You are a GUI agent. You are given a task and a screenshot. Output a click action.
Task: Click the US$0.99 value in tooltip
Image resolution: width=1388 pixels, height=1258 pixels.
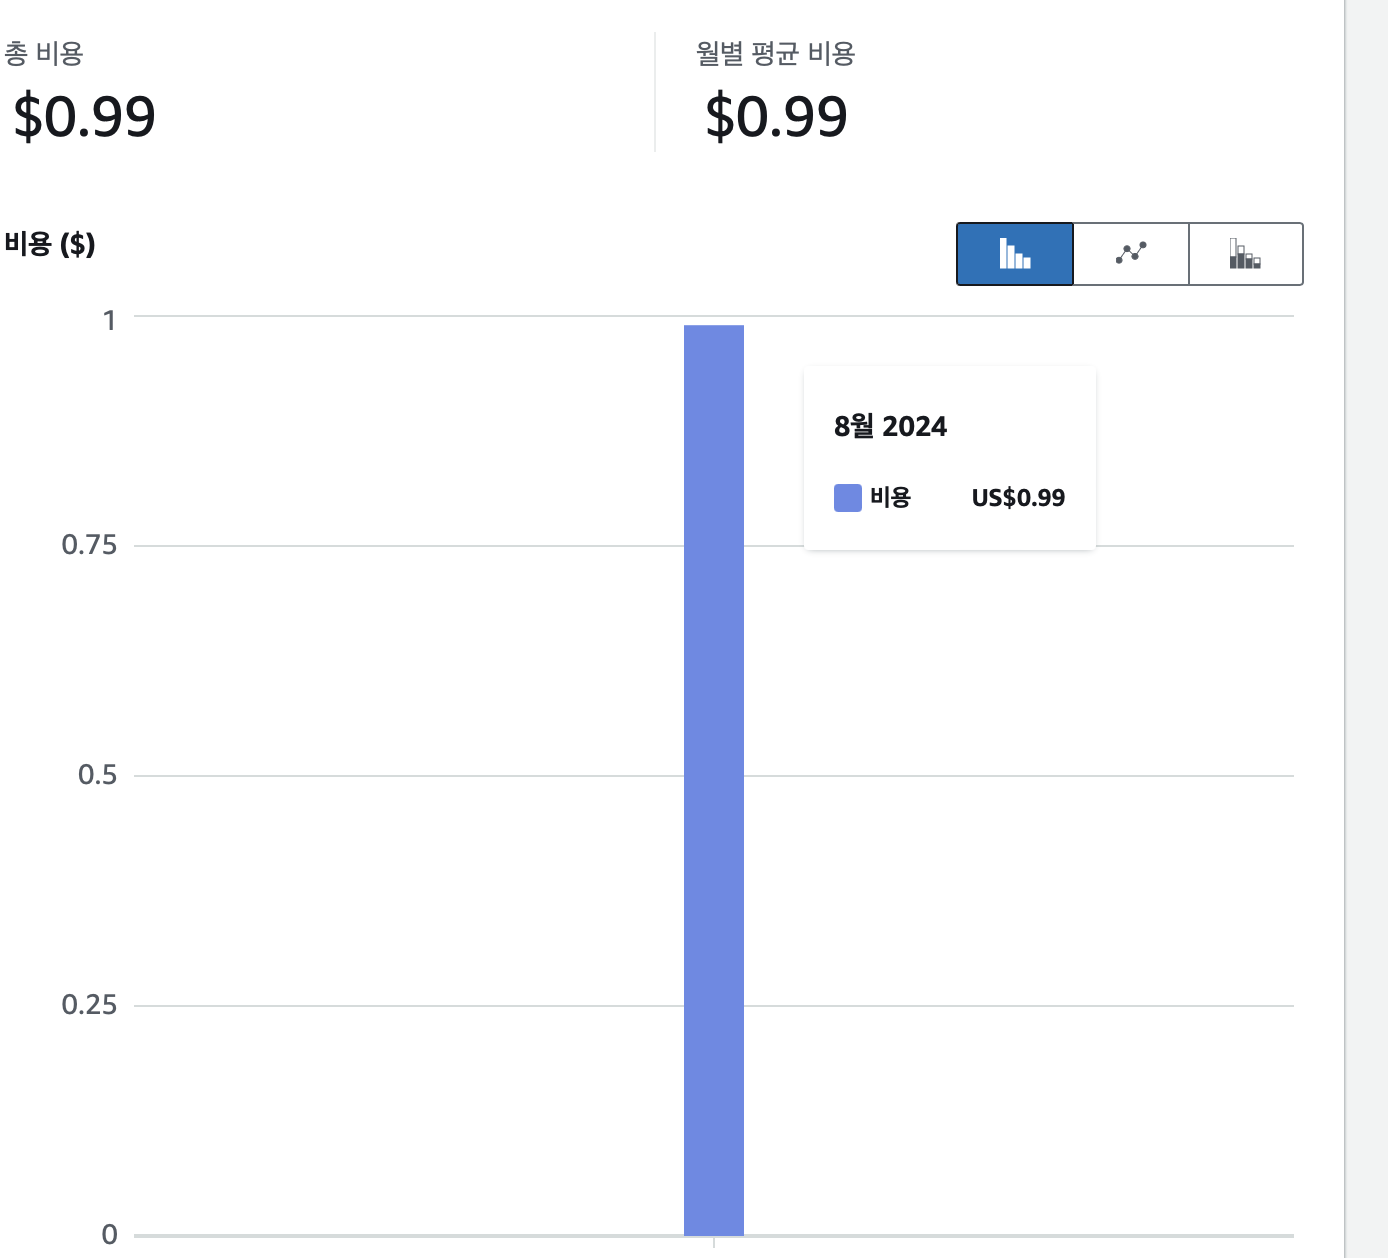point(1018,498)
